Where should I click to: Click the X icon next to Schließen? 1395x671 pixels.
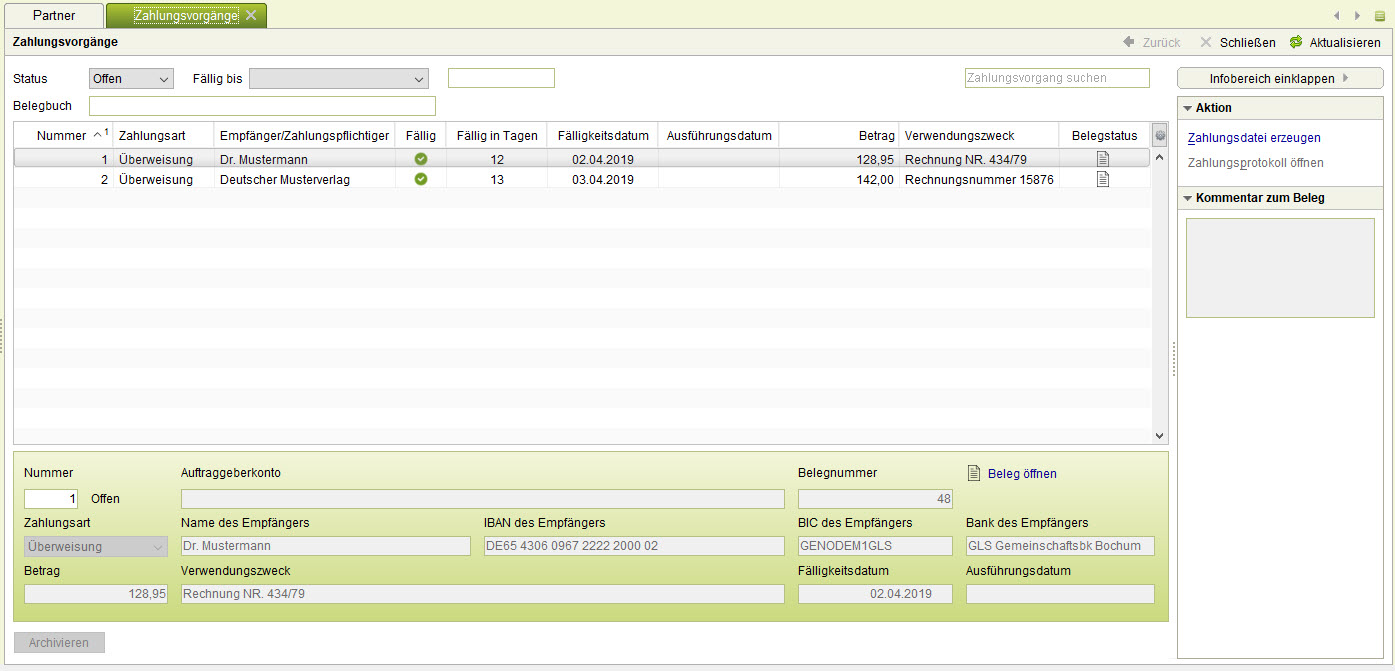[x=1206, y=42]
